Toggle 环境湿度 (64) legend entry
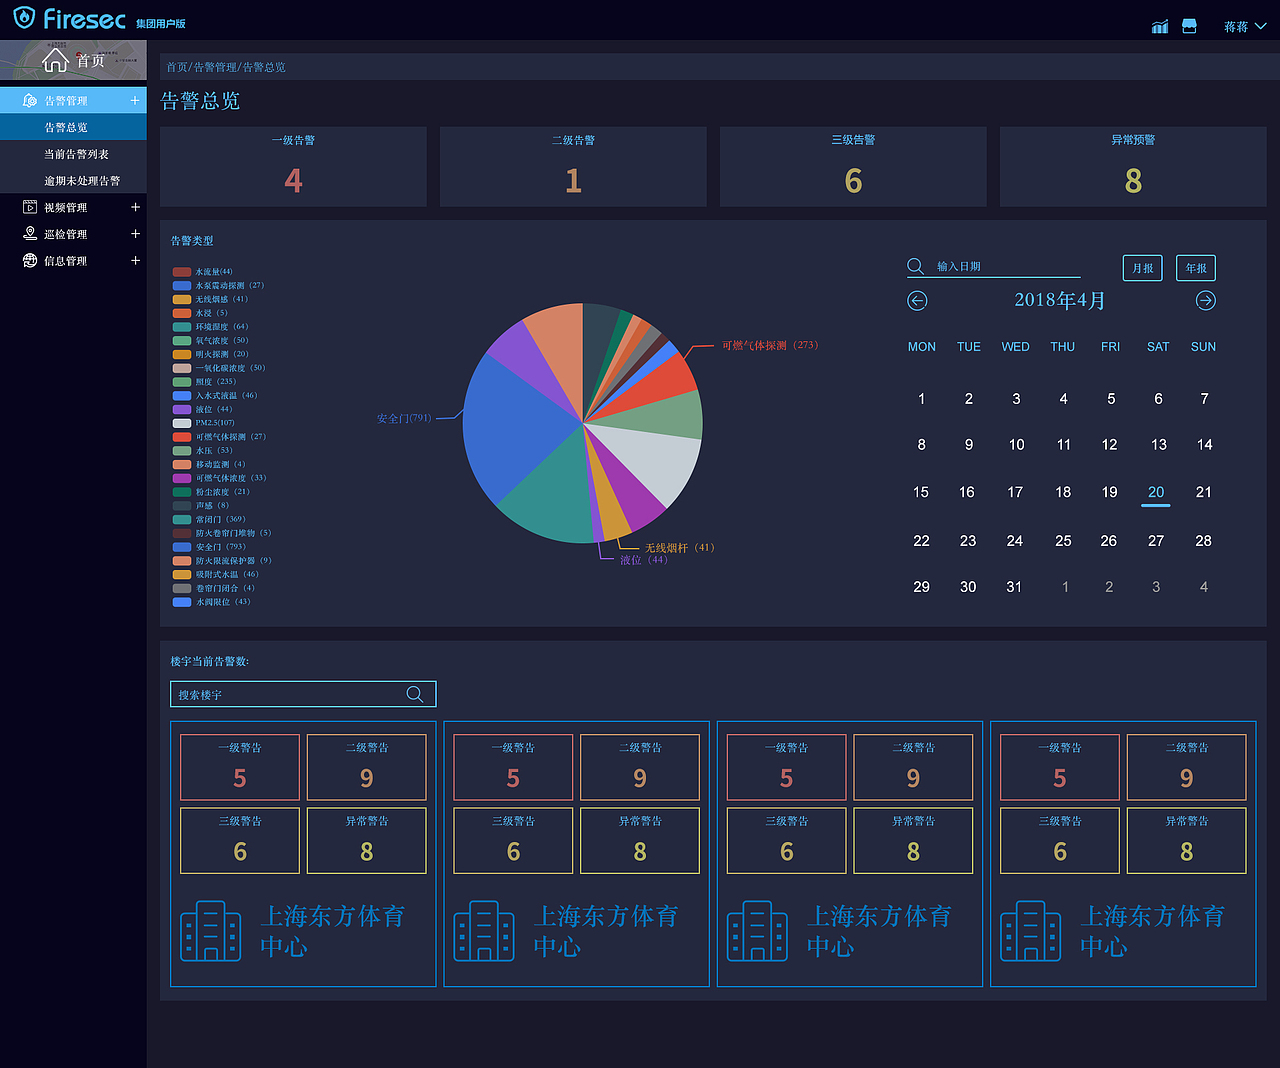The height and width of the screenshot is (1068, 1280). 210,327
